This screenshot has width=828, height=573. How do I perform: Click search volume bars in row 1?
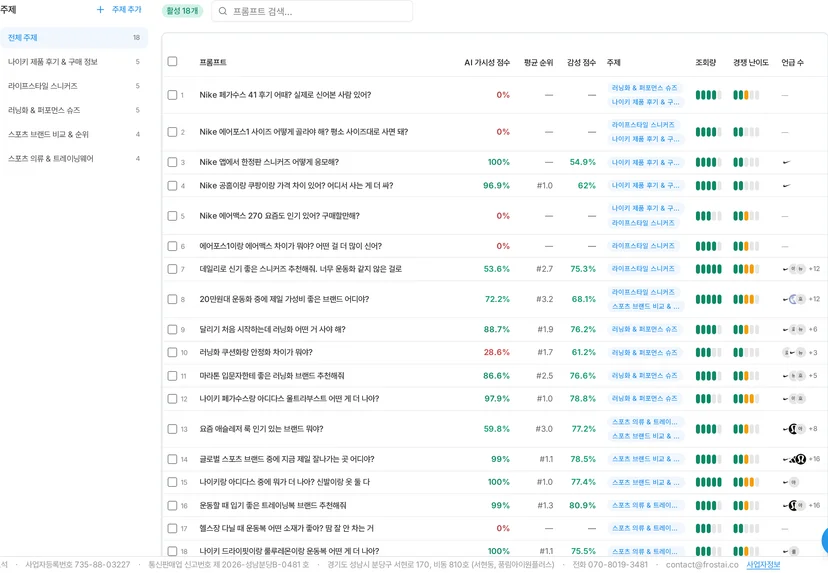pos(708,95)
